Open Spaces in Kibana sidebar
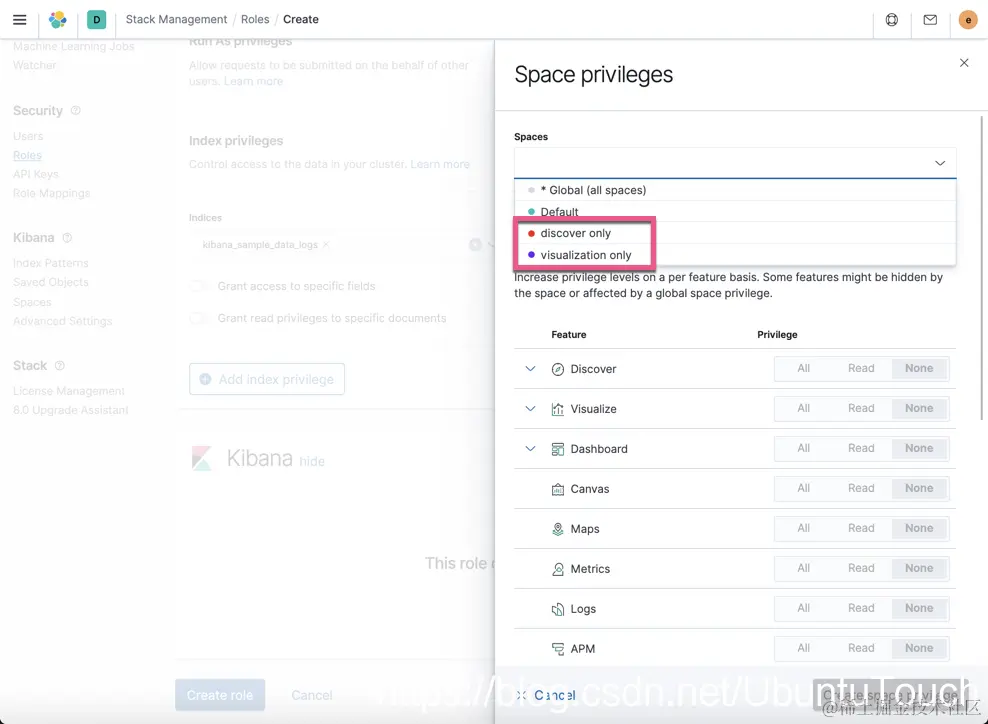 coord(32,302)
